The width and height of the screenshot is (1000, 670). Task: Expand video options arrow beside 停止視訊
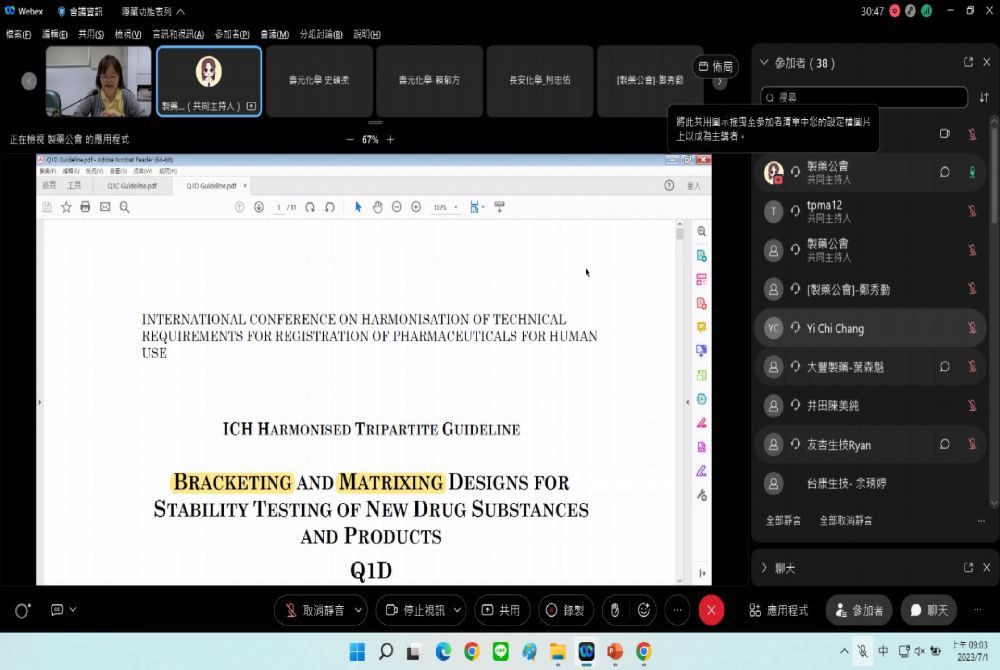pyautogui.click(x=458, y=610)
